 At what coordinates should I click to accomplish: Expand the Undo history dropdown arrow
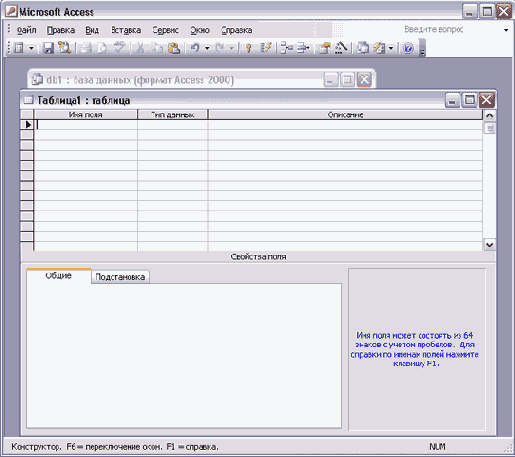pos(207,48)
